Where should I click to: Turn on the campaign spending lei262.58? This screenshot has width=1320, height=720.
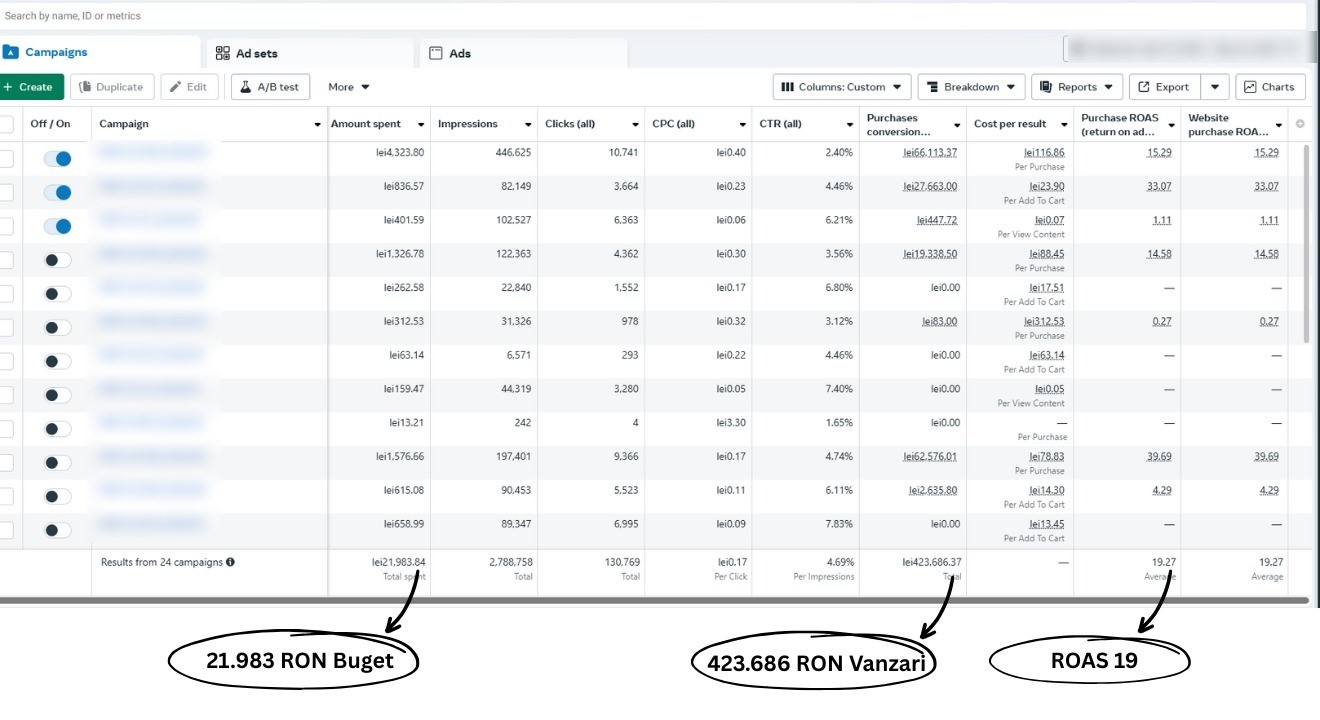pos(58,294)
